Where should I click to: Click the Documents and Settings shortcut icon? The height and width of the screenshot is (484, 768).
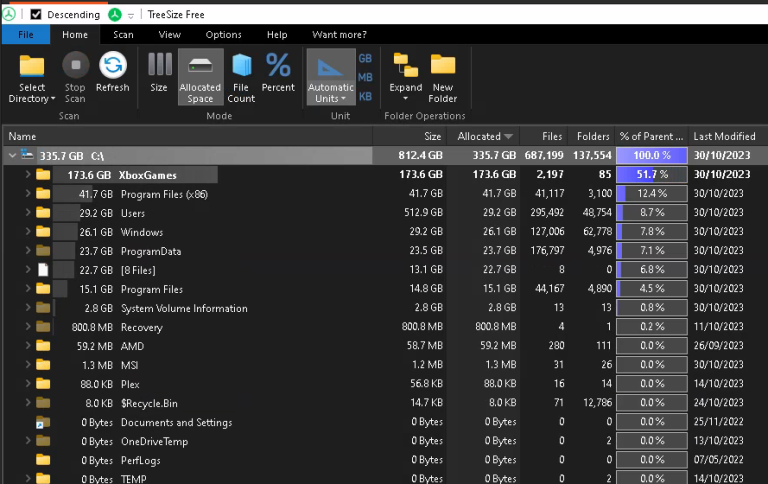pyautogui.click(x=43, y=422)
